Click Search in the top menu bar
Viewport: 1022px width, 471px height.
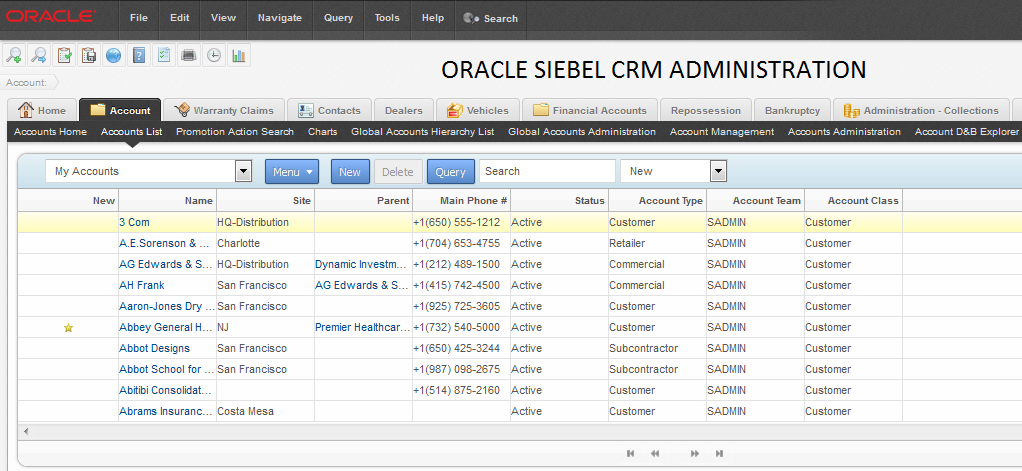(491, 18)
